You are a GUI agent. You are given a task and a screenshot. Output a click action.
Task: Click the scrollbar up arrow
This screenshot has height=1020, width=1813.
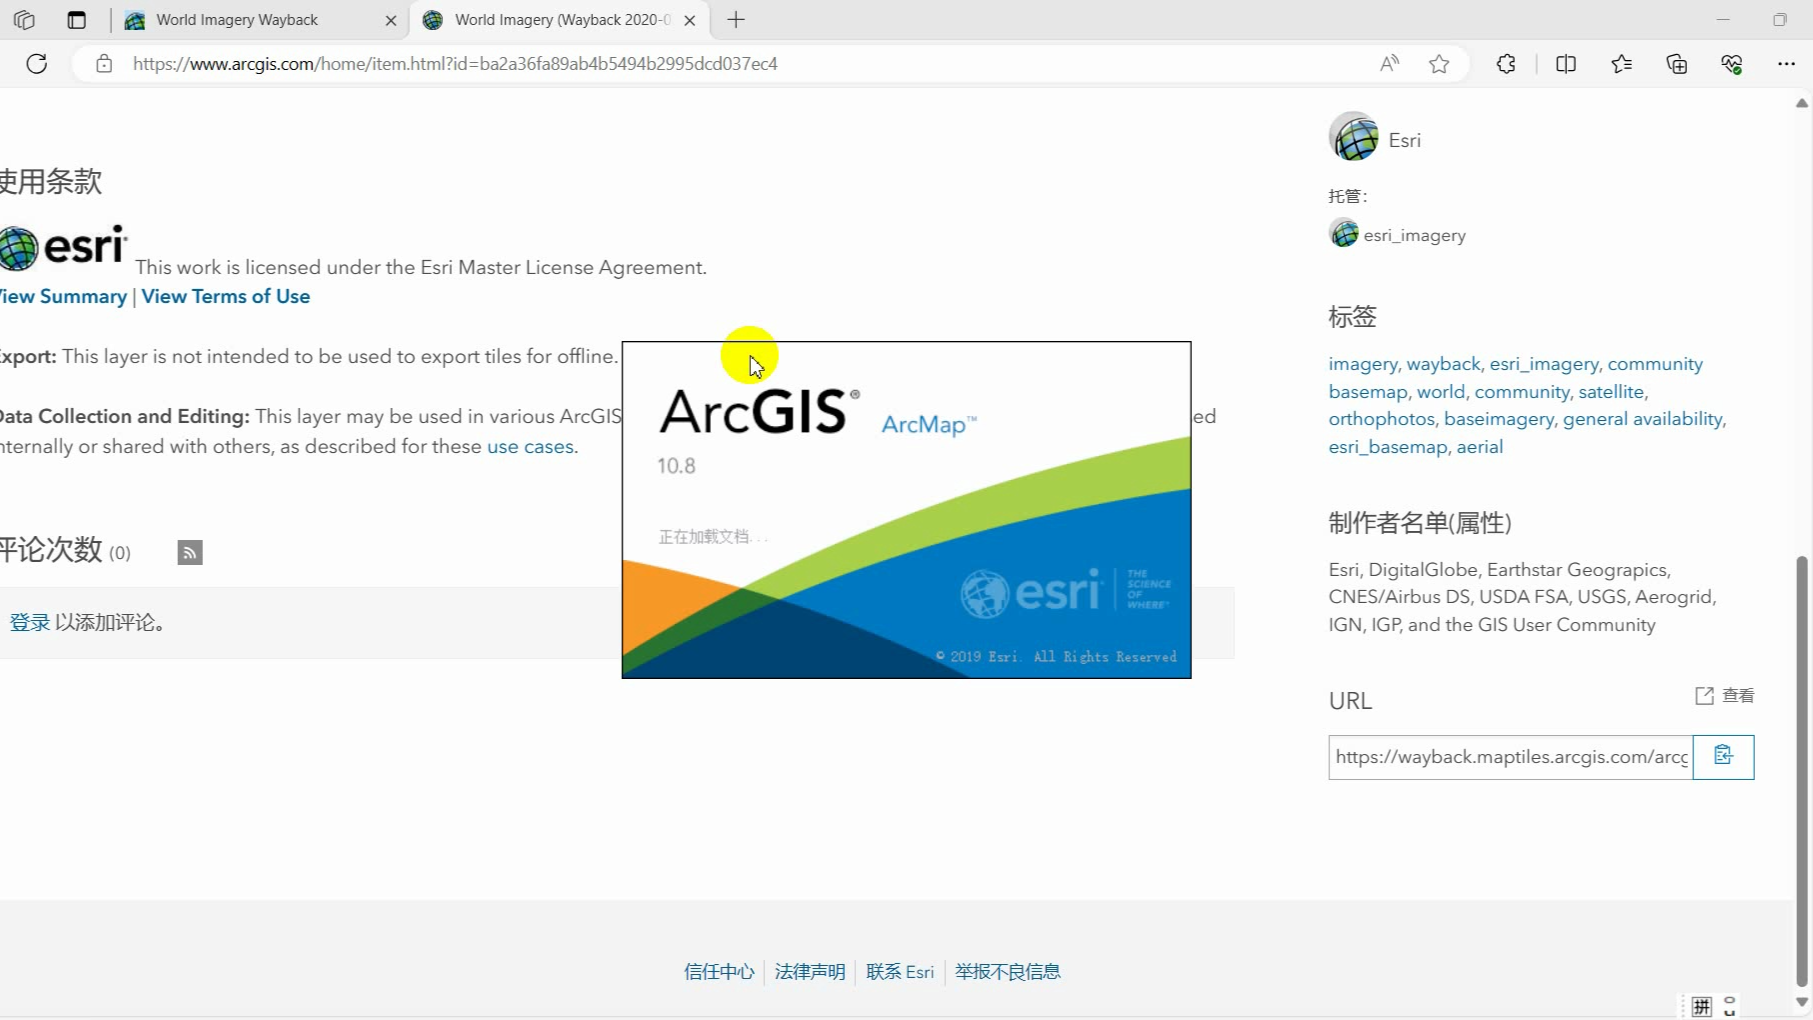coord(1802,103)
